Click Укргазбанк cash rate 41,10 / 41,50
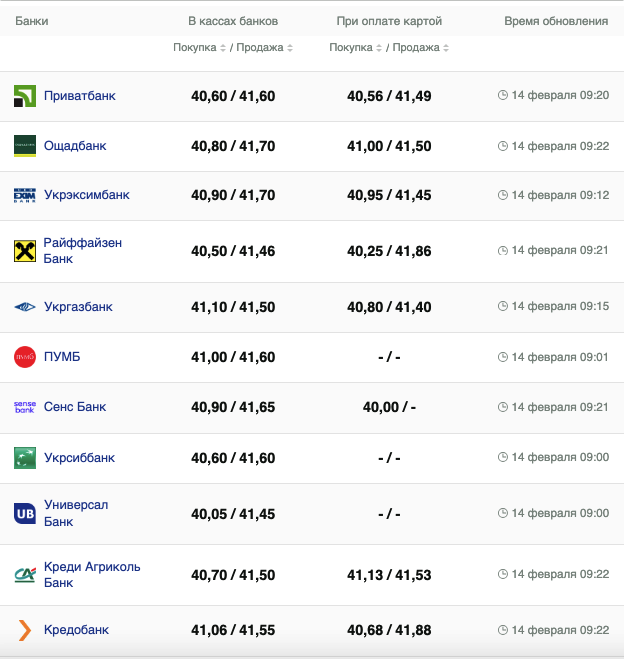Screen dimensions: 624x659 pos(233,307)
